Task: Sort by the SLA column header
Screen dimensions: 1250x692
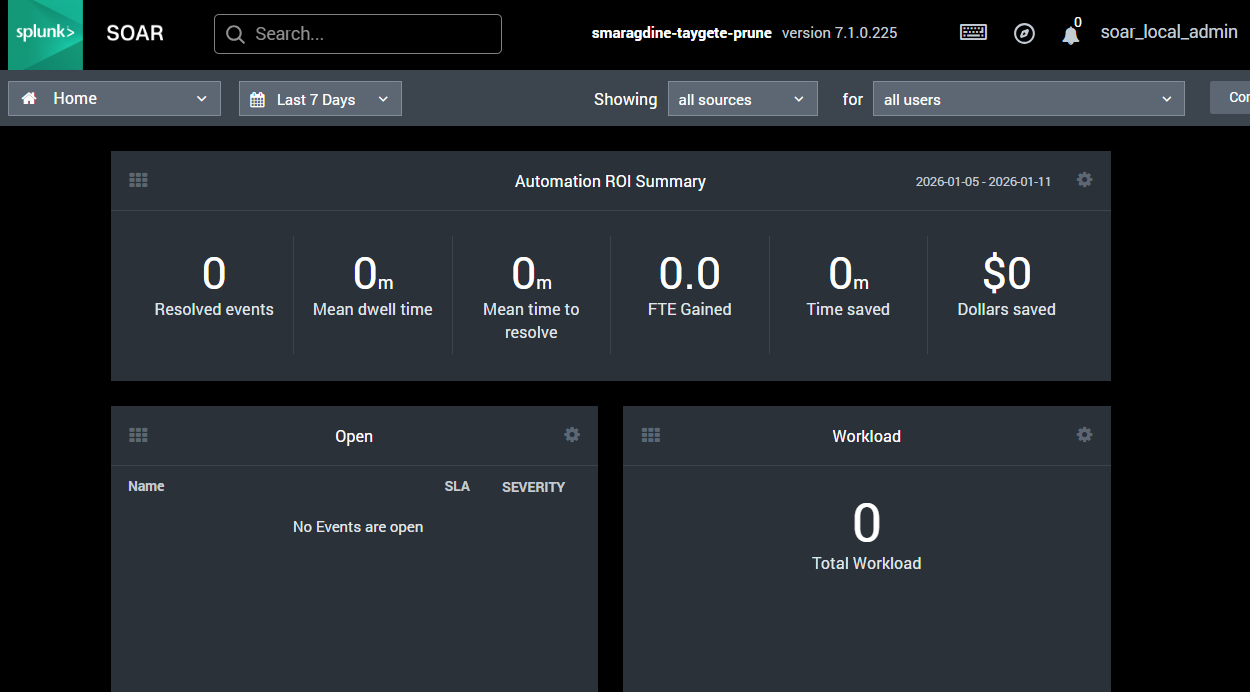Action: [x=457, y=487]
